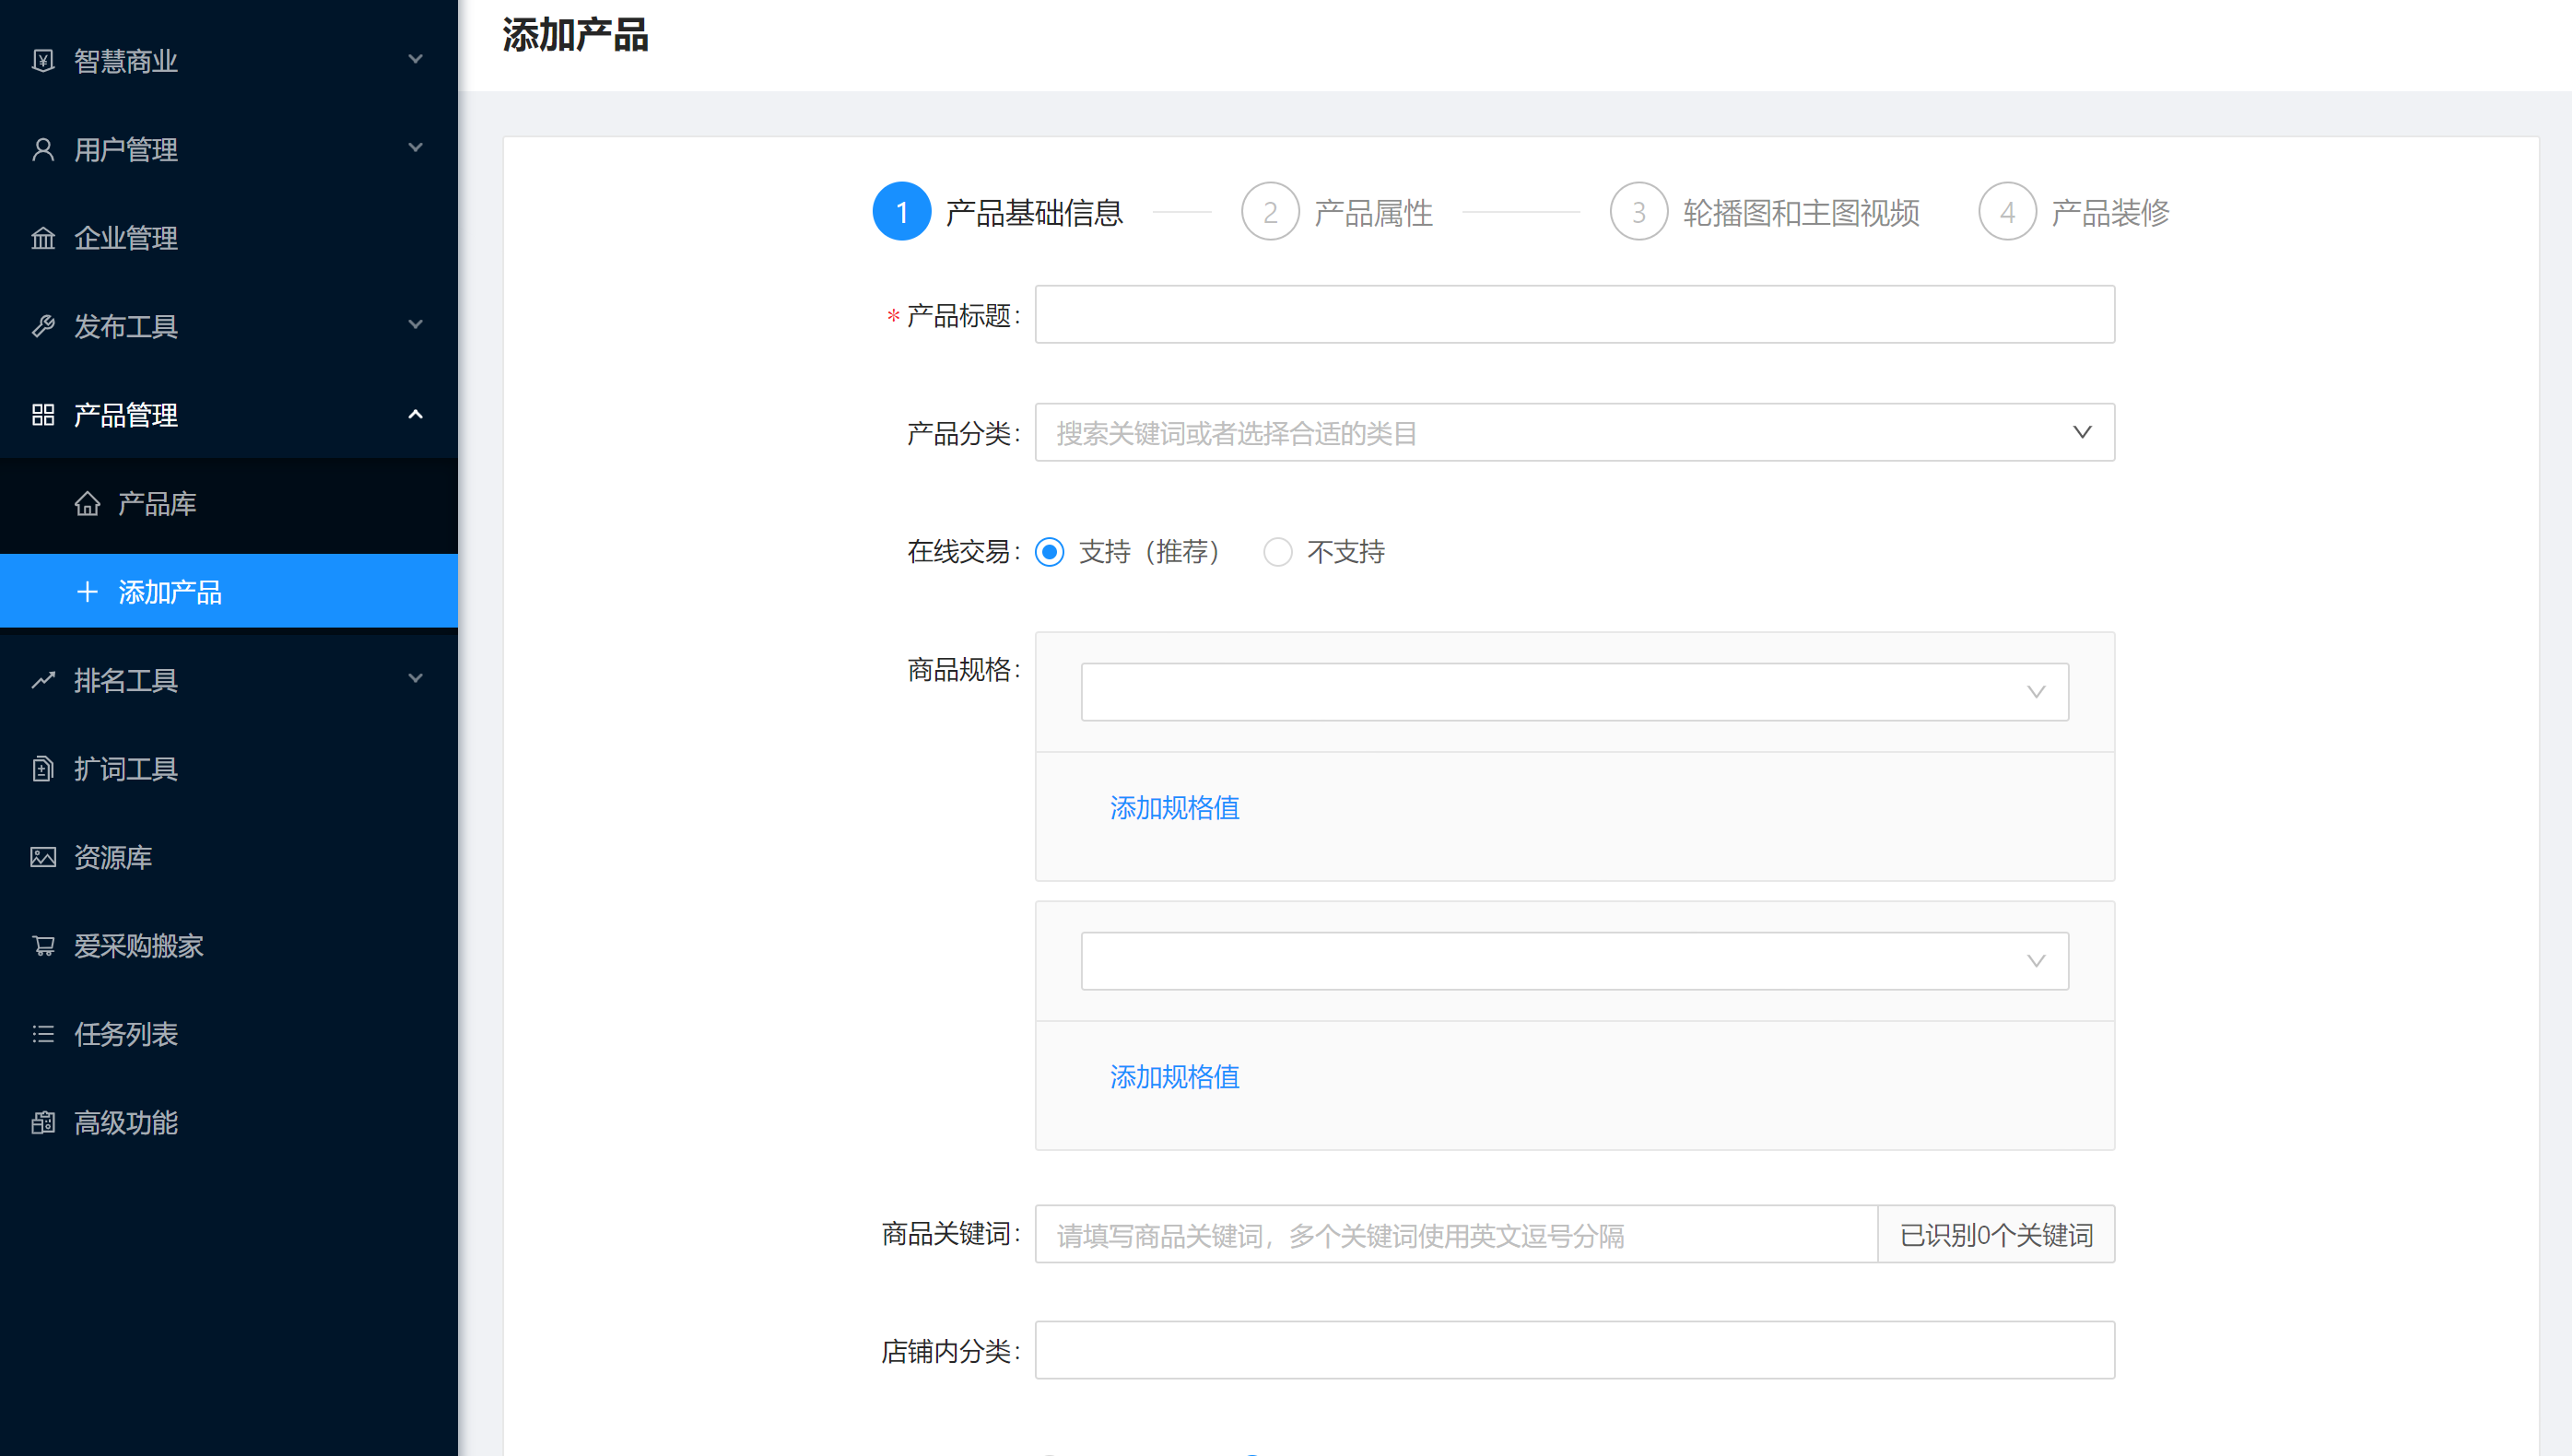Viewport: 2572px width, 1456px height.
Task: Open the second 商品规格 dropdown
Action: (1575, 961)
